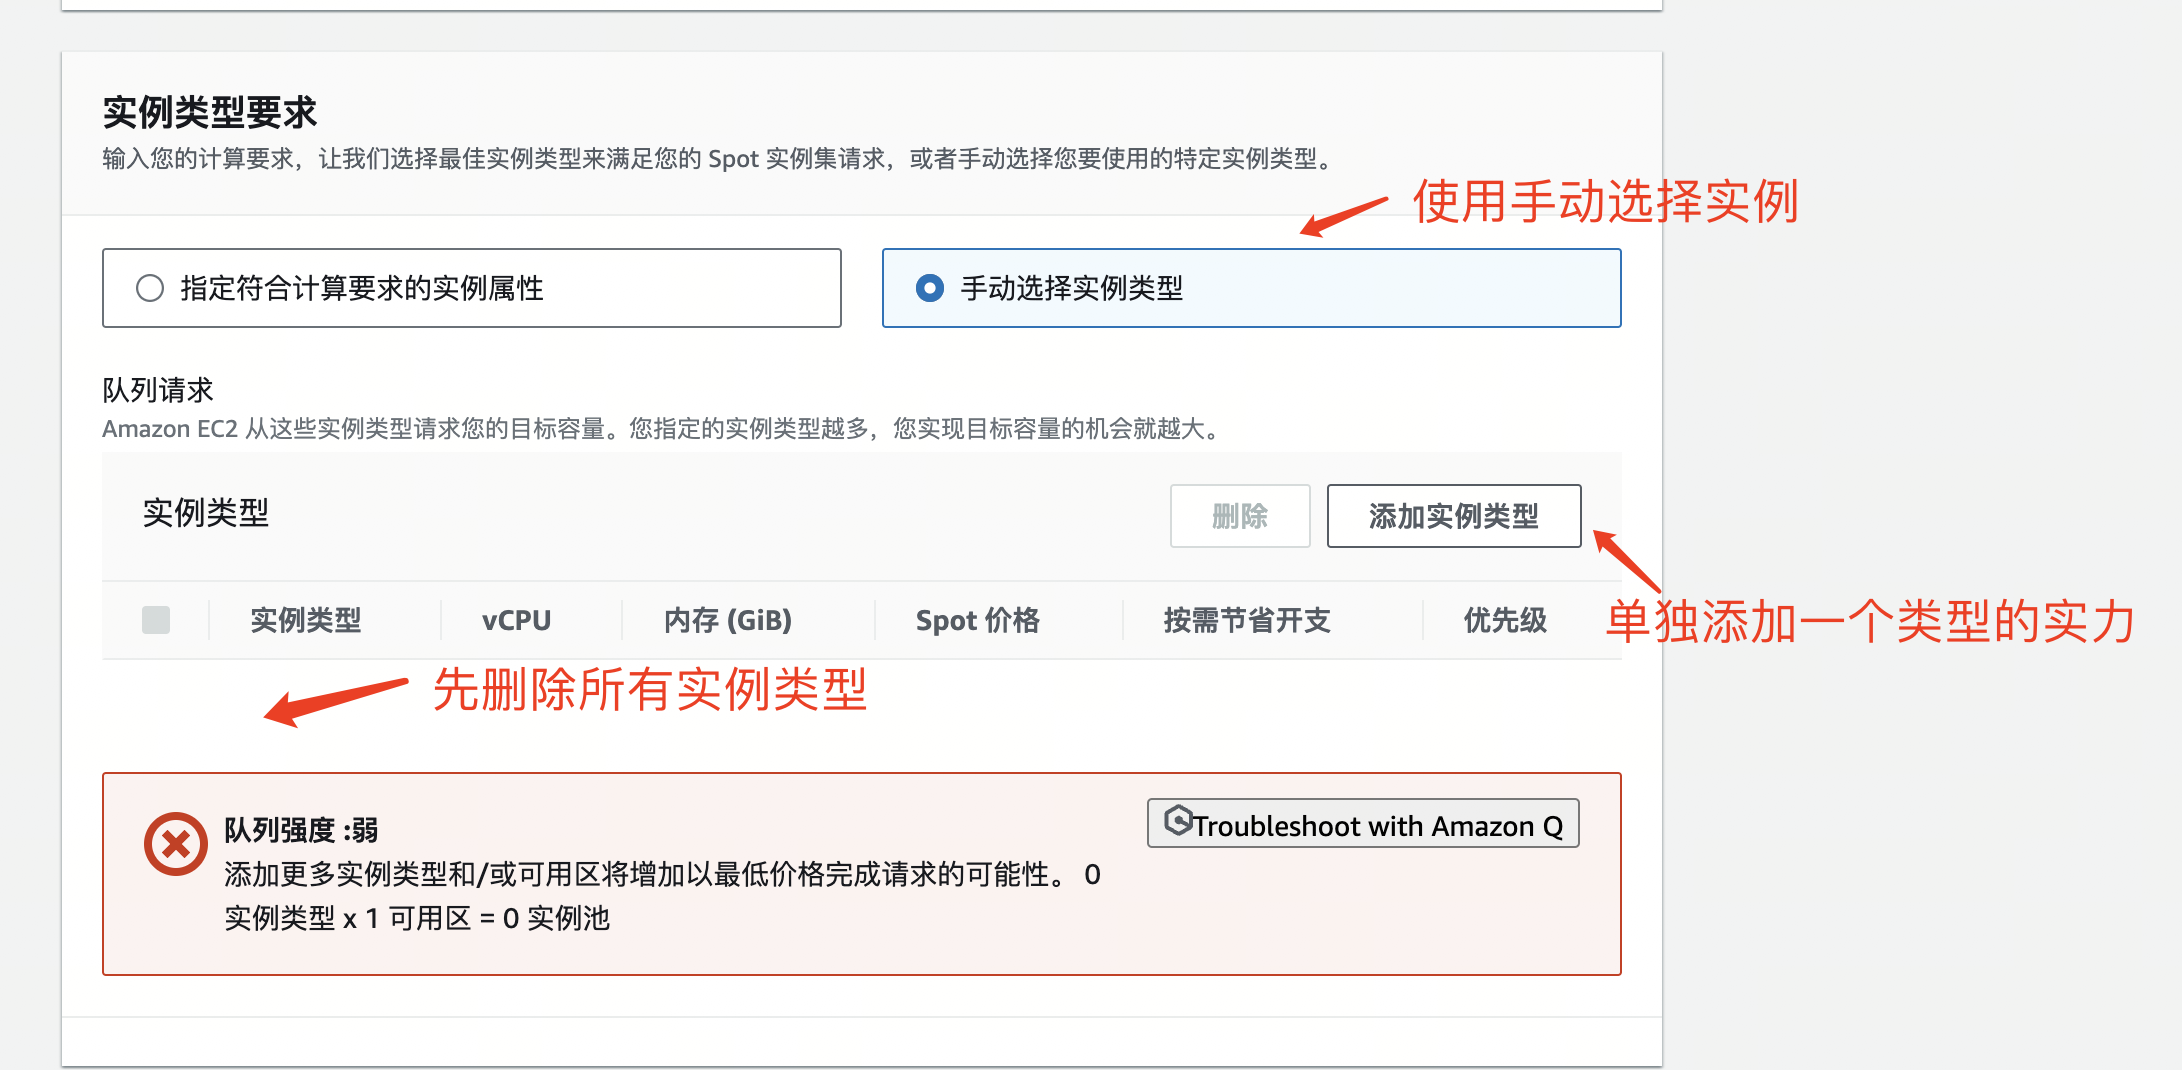2182x1070 pixels.
Task: Click the red arrow pointing at 添加实例类型
Action: tap(1625, 559)
